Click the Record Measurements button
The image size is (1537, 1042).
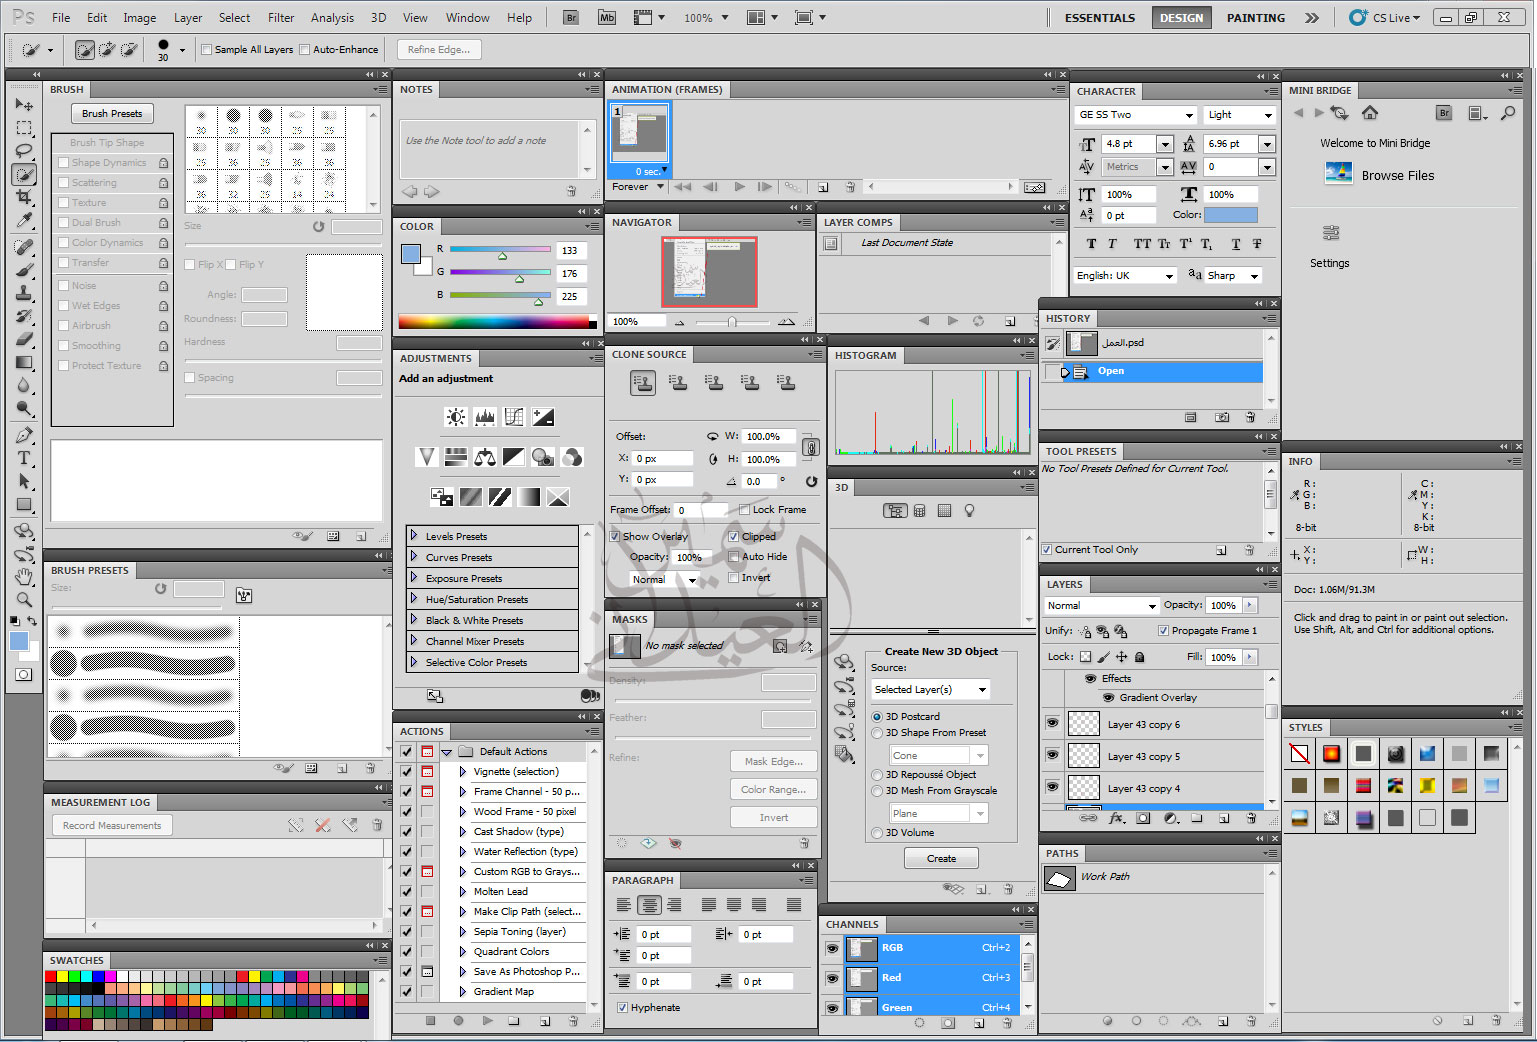tap(112, 826)
